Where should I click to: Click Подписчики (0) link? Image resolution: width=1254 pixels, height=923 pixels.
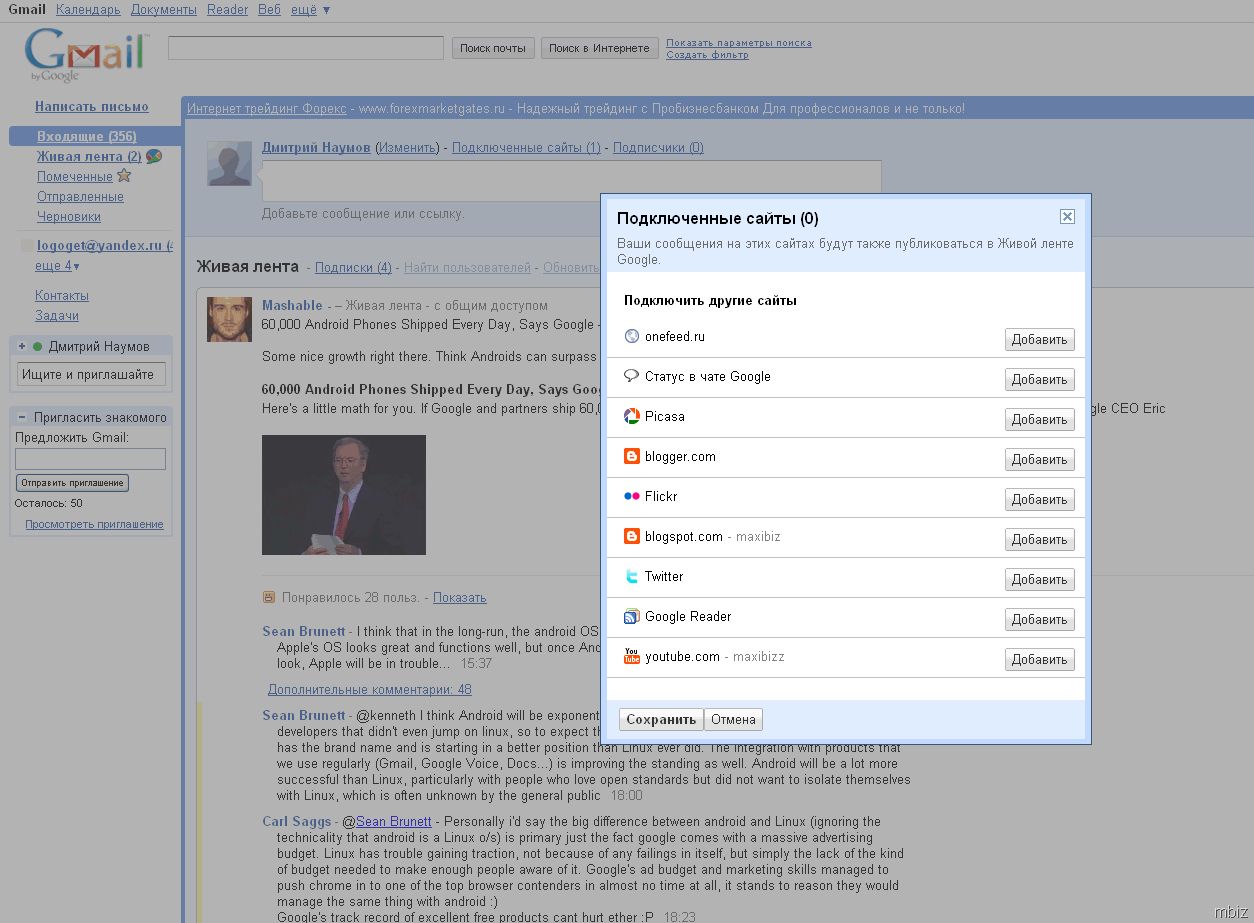tap(658, 147)
